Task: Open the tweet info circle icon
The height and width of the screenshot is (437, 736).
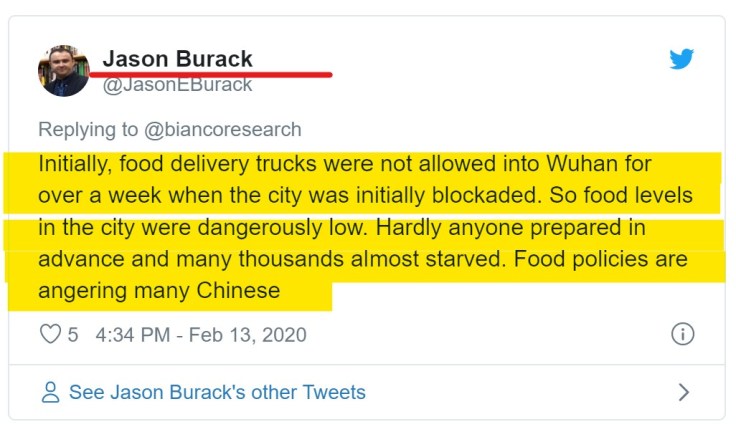Action: [x=683, y=334]
